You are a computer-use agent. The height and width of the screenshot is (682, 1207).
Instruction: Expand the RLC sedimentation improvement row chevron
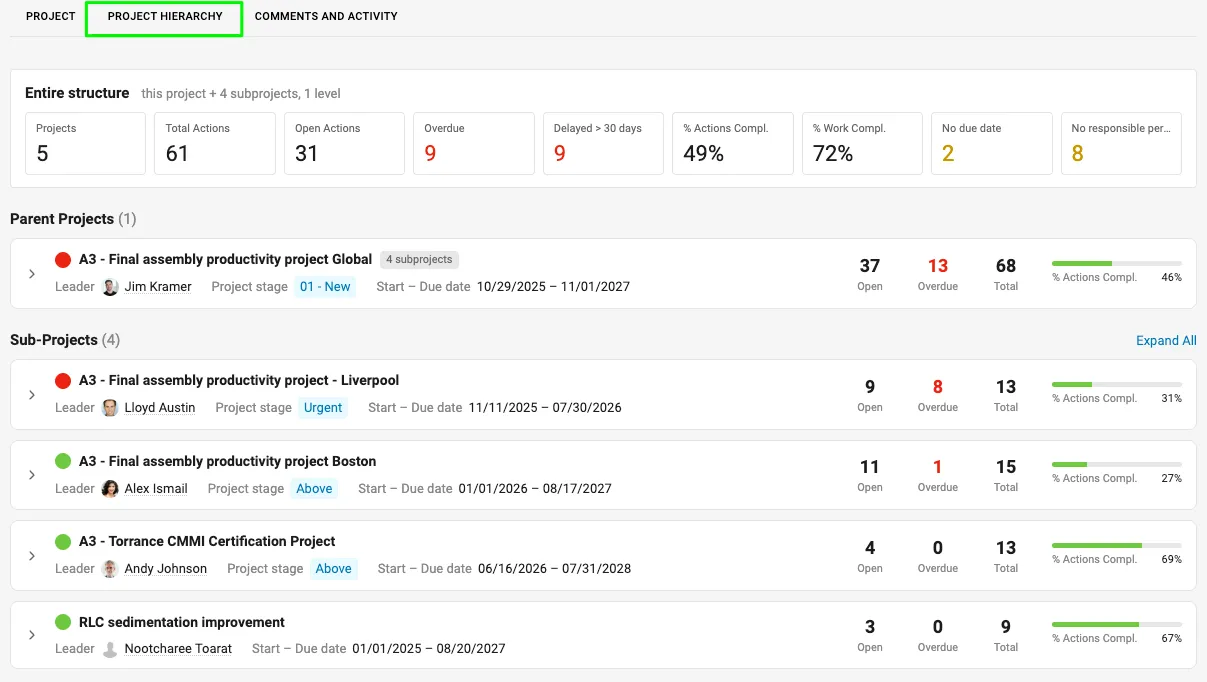coord(32,635)
